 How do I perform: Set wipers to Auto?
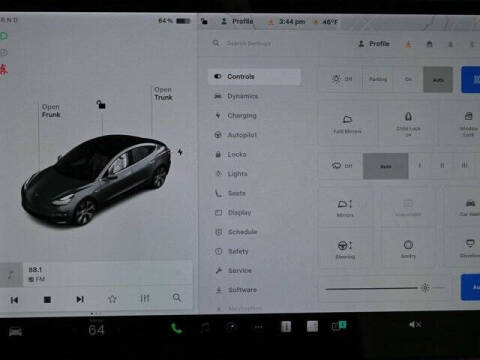386,166
